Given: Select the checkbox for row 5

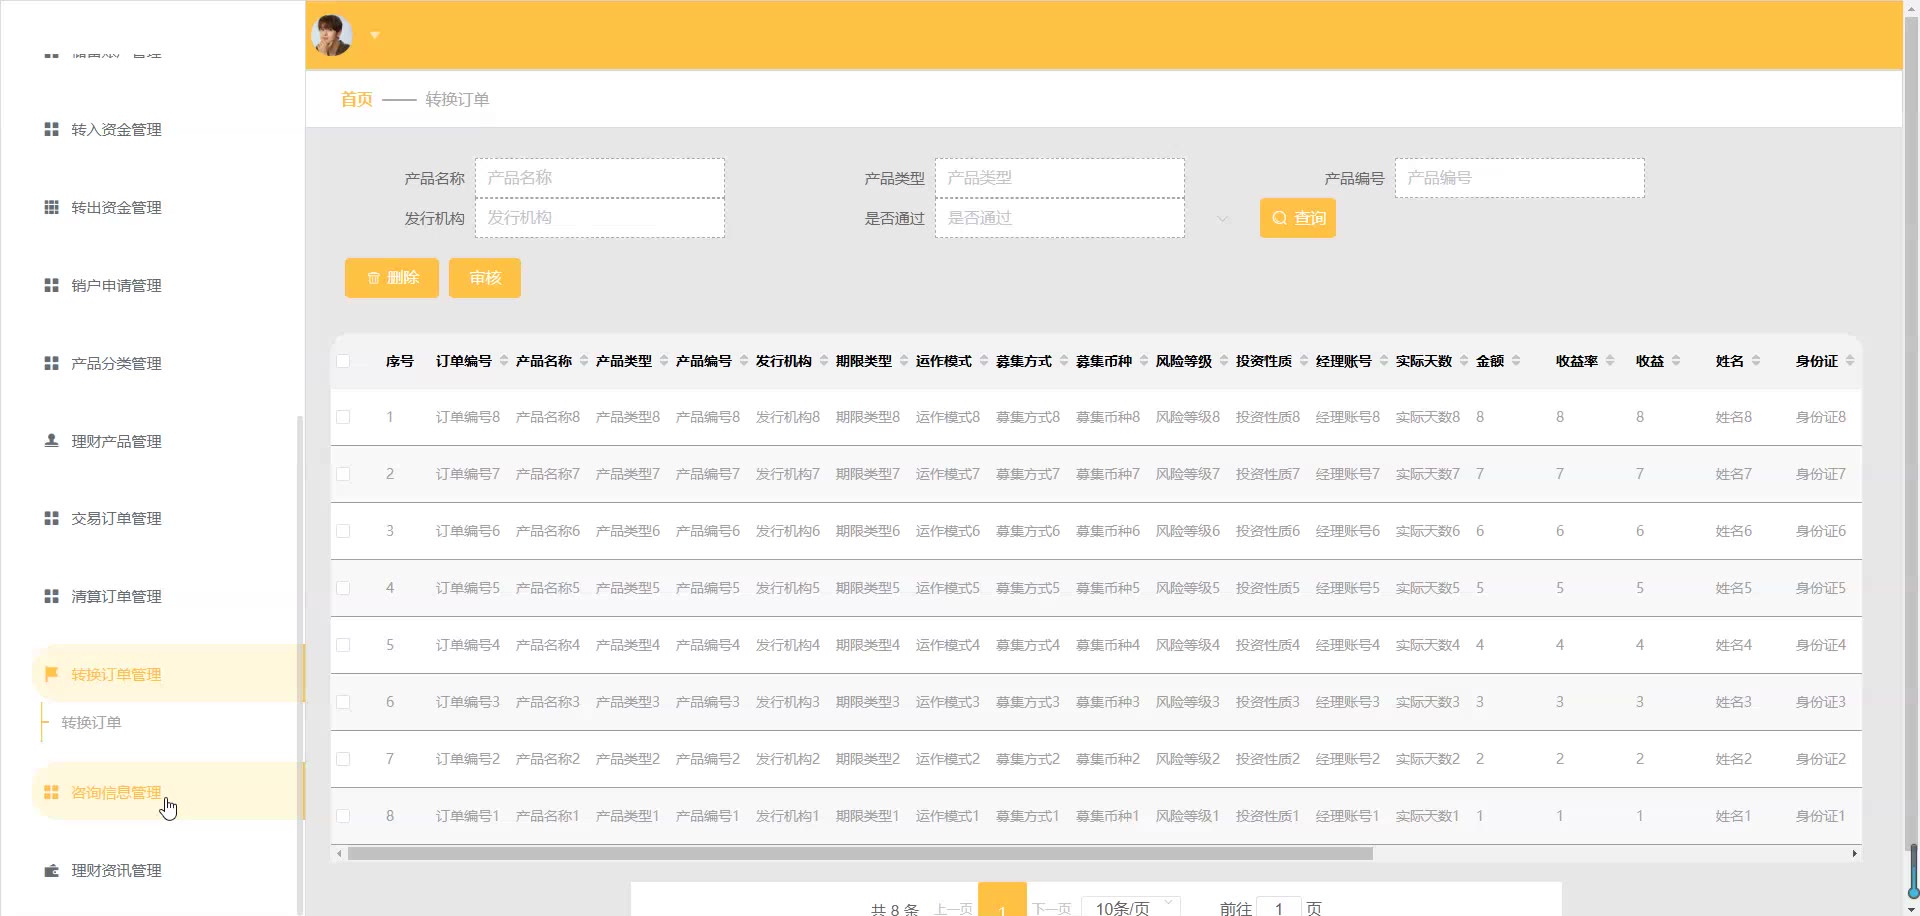Looking at the screenshot, I should coord(343,645).
